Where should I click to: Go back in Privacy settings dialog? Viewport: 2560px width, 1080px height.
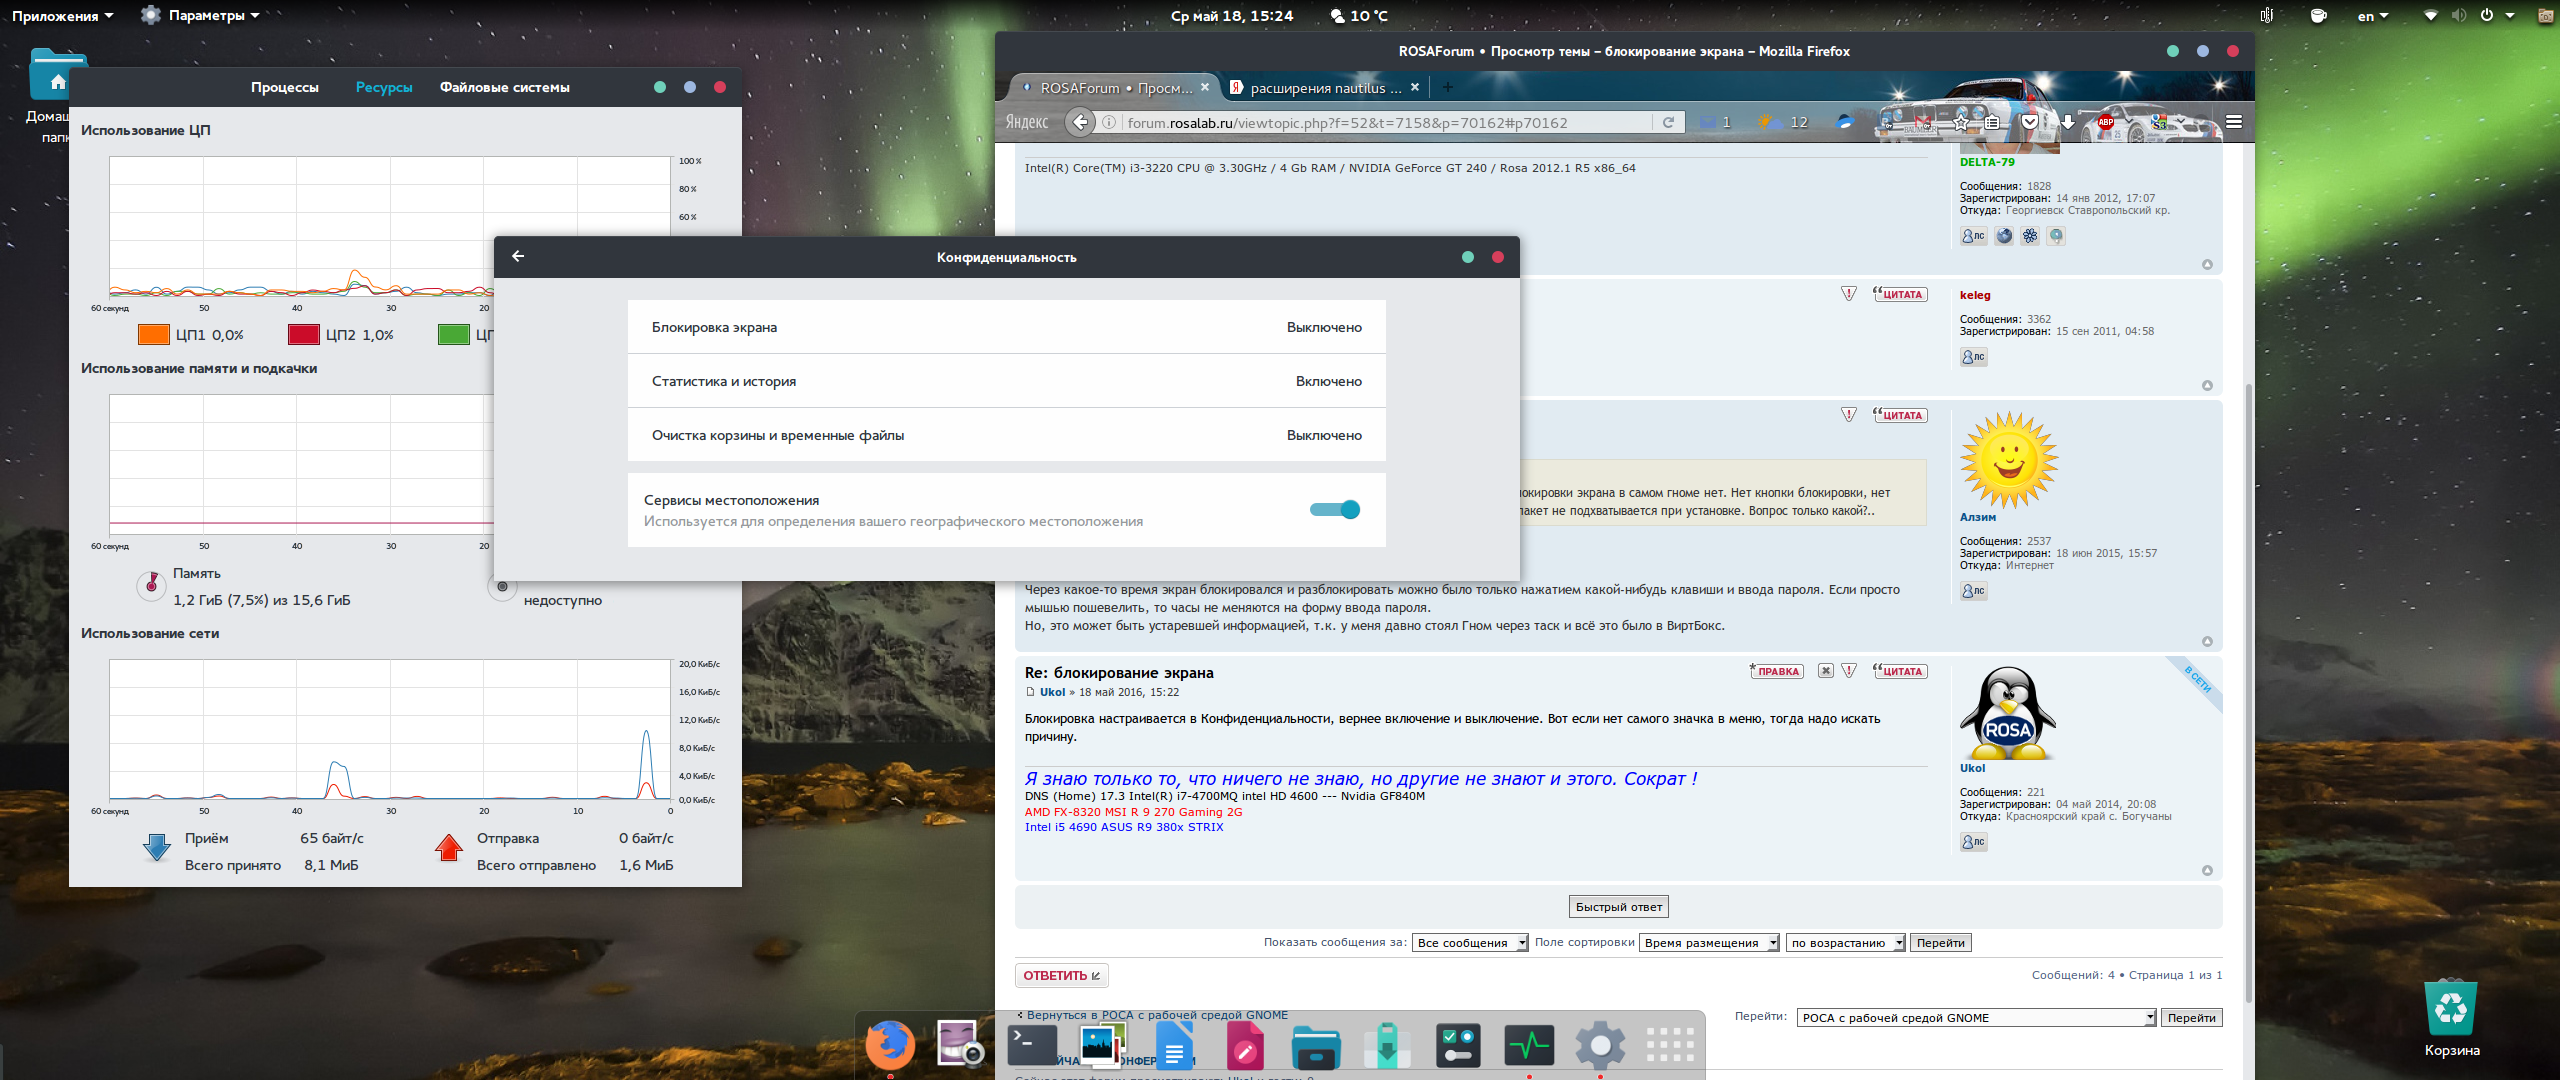pos(518,256)
